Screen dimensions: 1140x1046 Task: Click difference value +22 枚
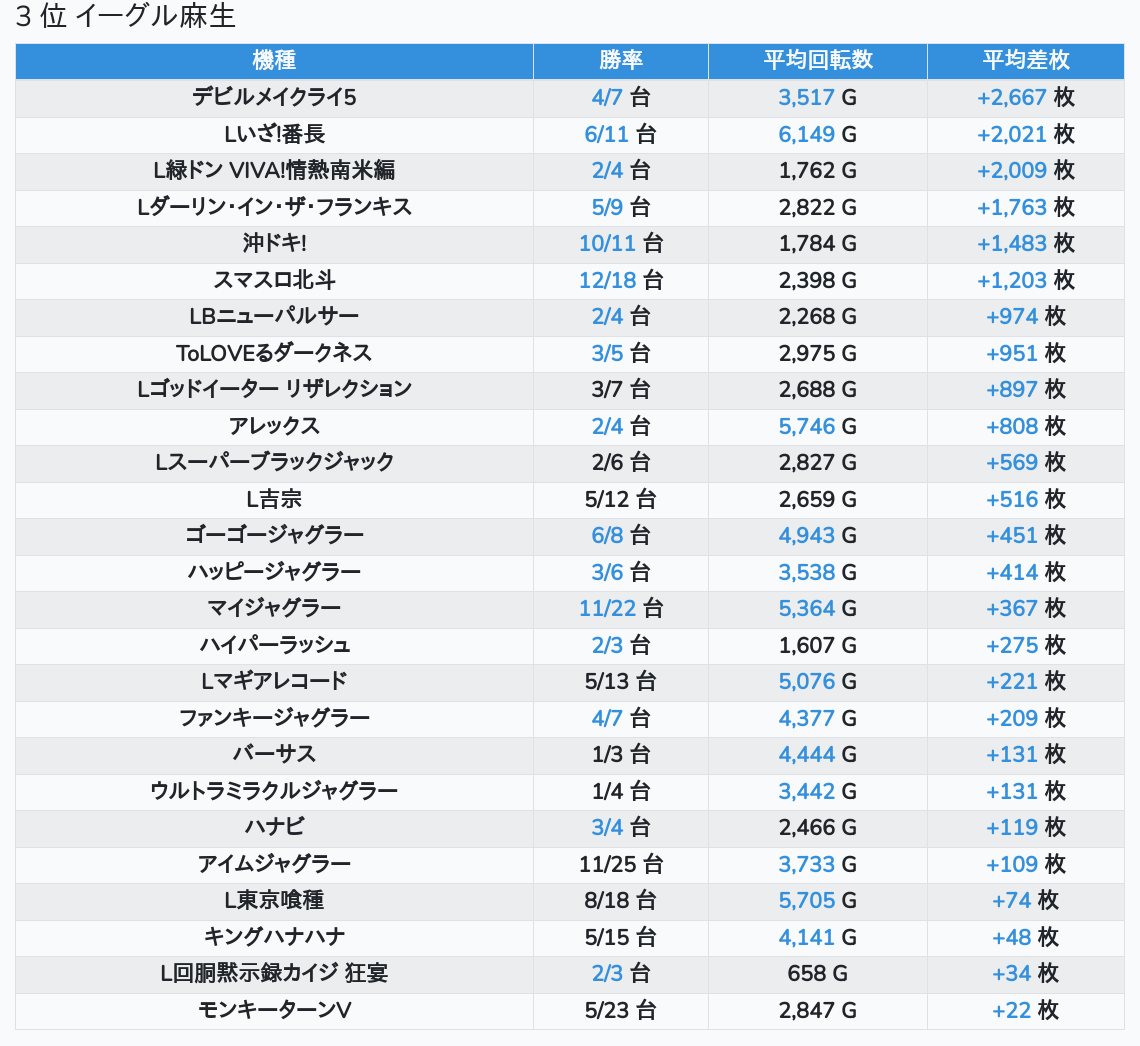click(x=1025, y=1010)
